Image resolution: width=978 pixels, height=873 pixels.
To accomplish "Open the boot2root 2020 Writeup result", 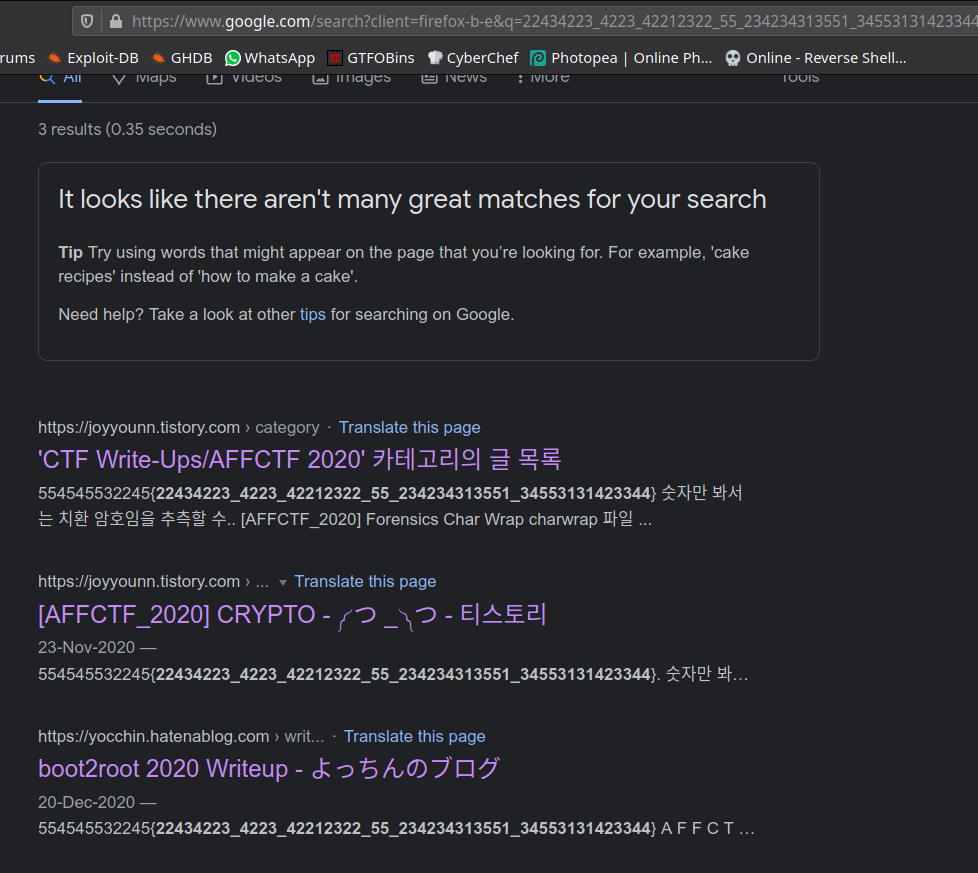I will (x=268, y=768).
